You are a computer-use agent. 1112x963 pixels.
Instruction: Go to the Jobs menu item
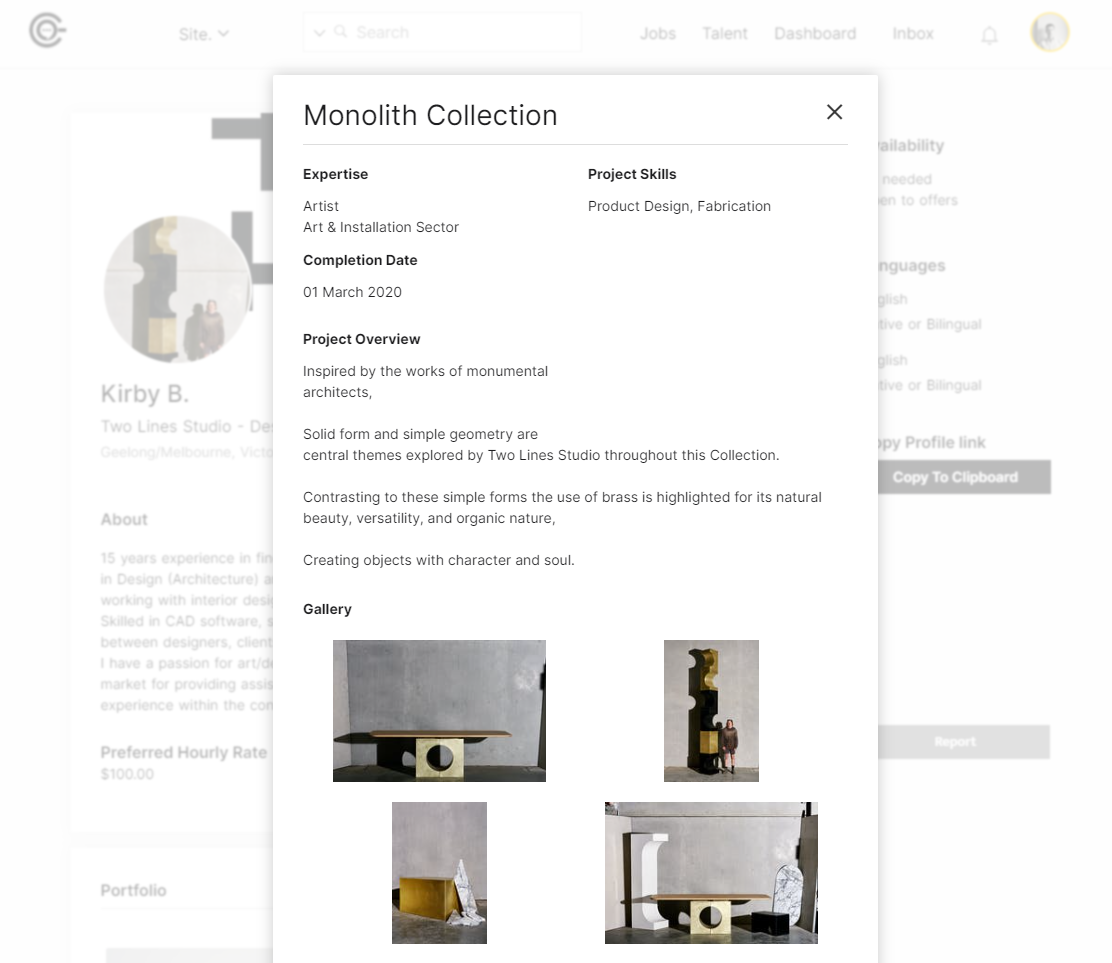pos(657,33)
